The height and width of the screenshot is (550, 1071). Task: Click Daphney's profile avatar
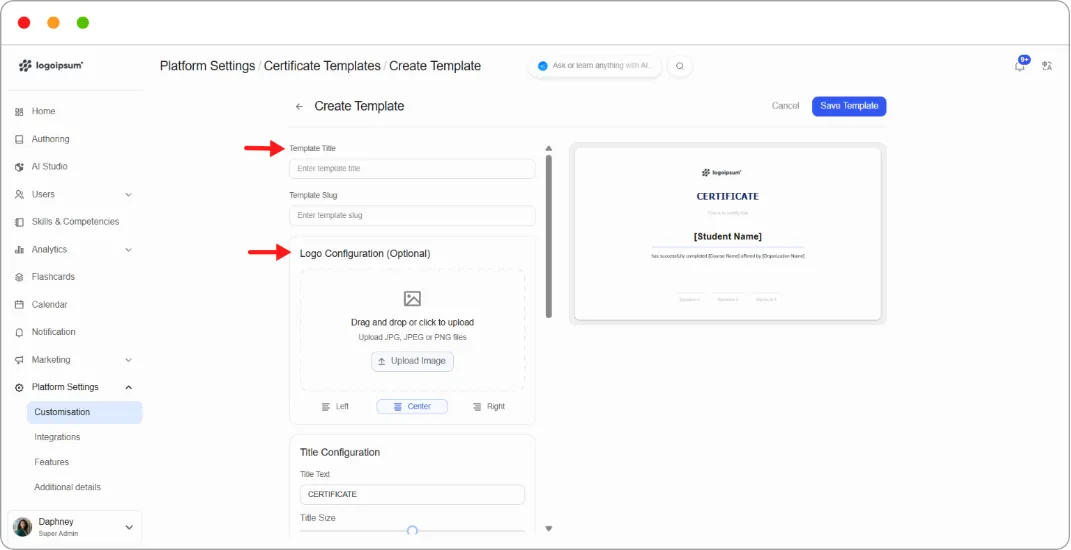tap(23, 527)
